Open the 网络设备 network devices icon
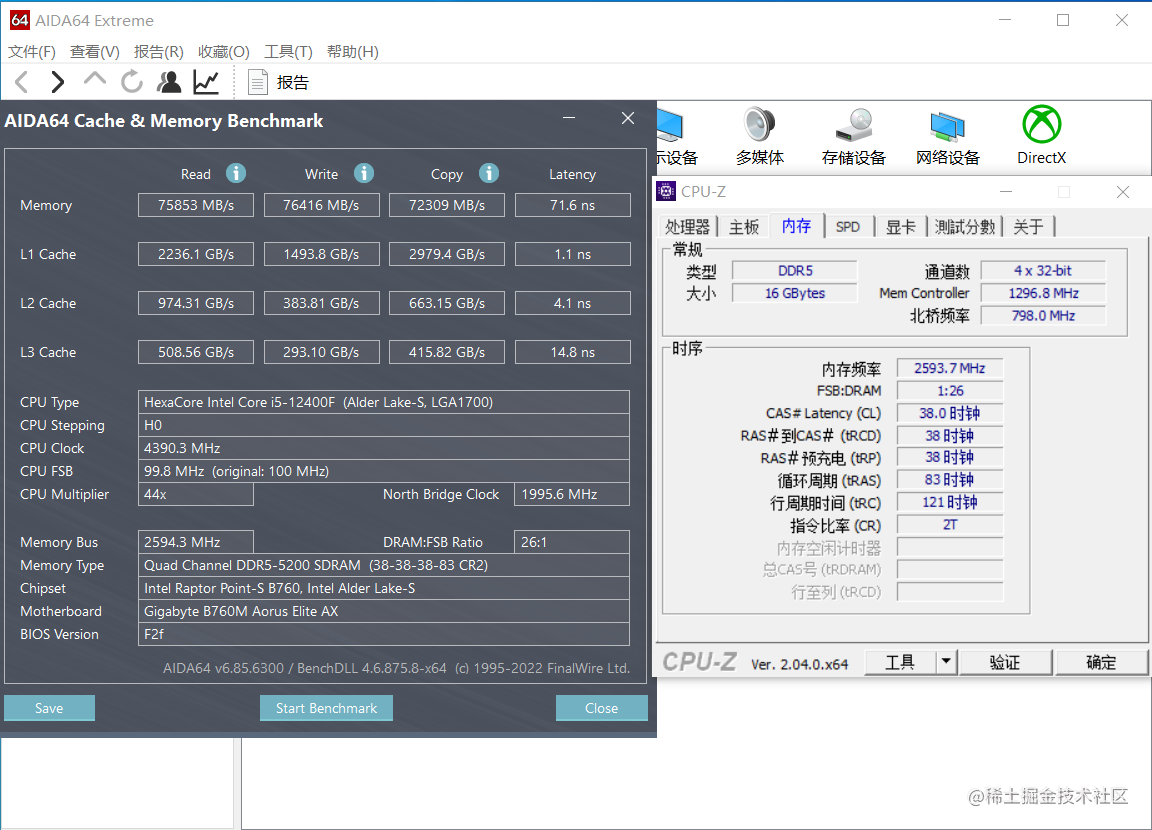The width and height of the screenshot is (1152, 830). 948,136
